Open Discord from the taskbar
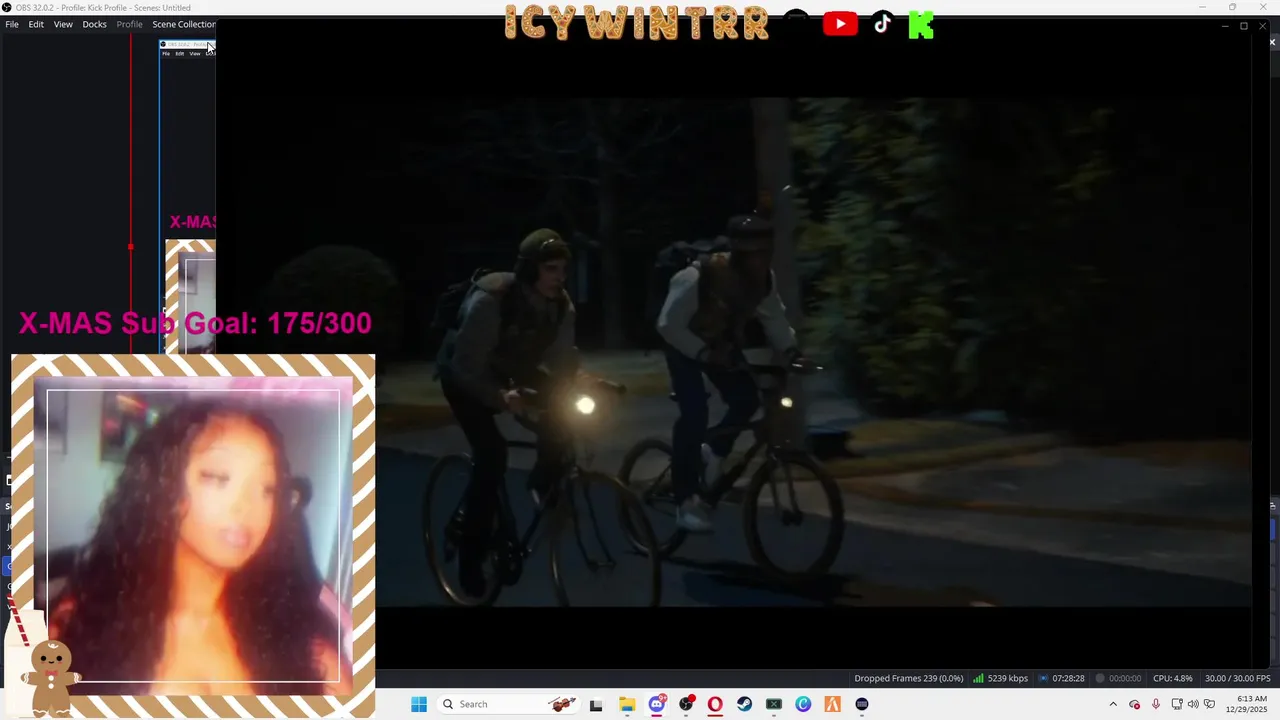 pyautogui.click(x=657, y=704)
